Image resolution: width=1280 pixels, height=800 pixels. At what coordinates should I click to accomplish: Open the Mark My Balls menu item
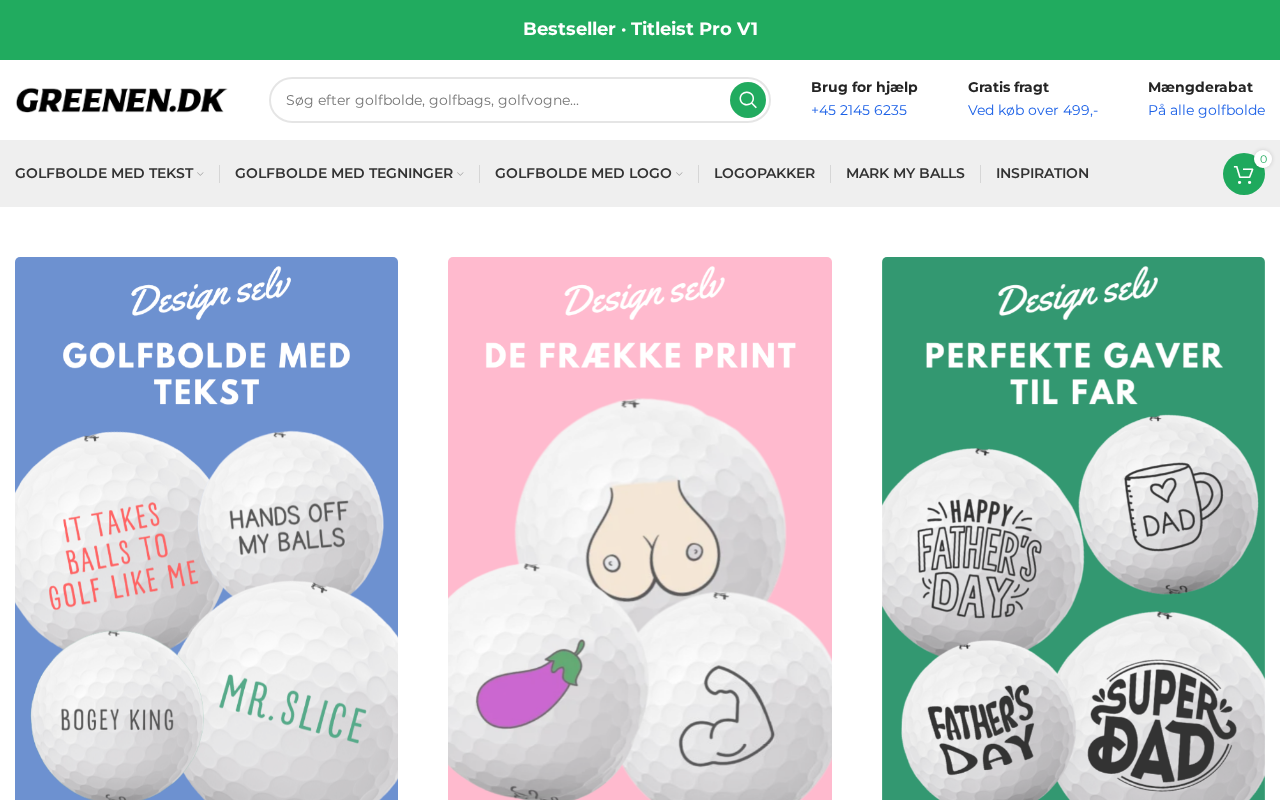(x=905, y=173)
